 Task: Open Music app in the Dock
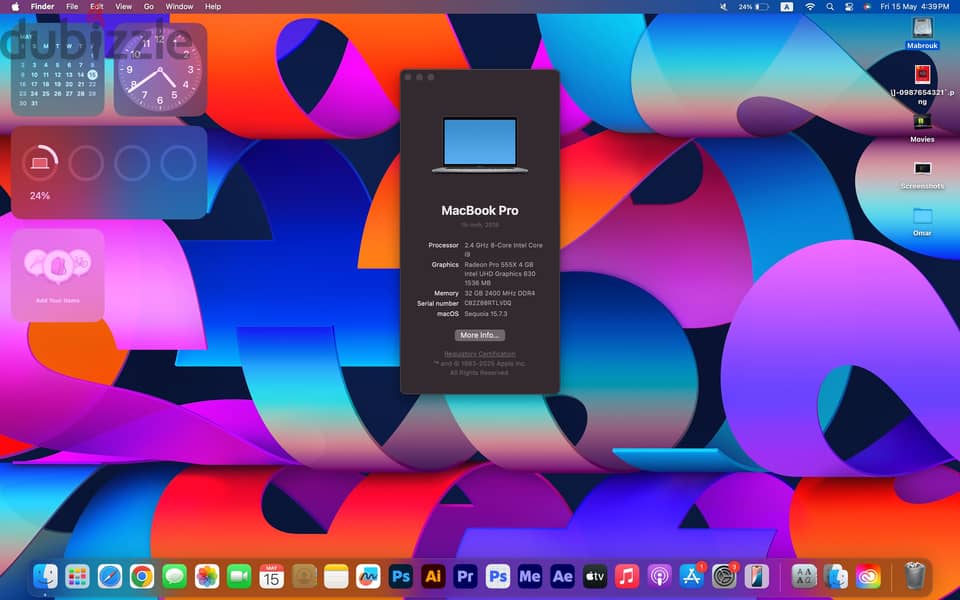click(626, 576)
